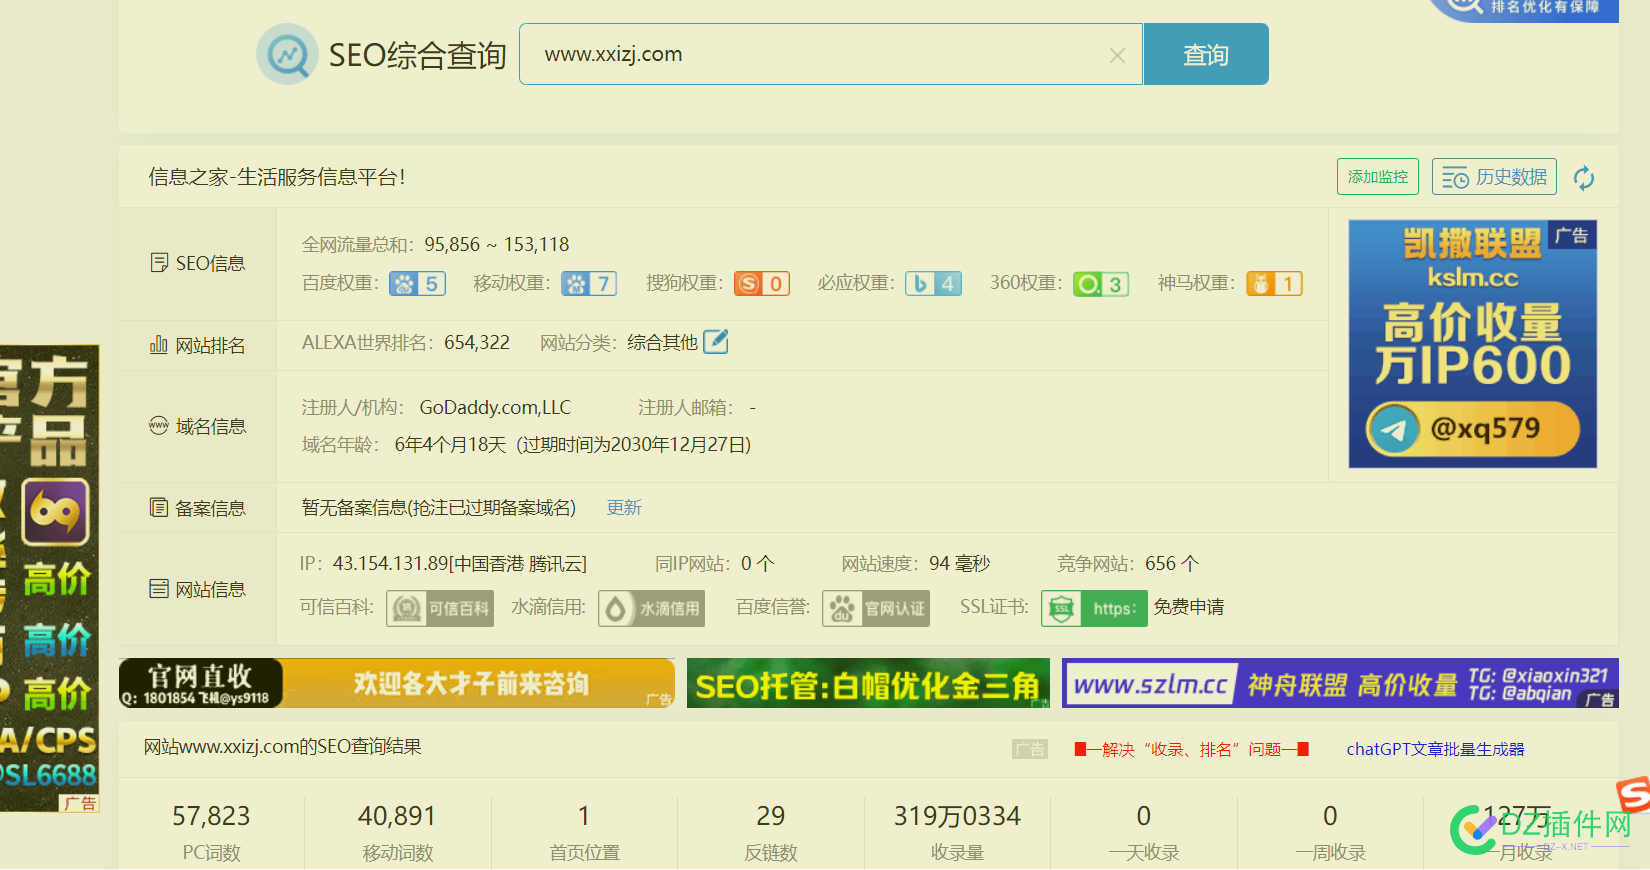Open the www.szlm.cc 神舟联盟 ad banner

[x=1340, y=683]
